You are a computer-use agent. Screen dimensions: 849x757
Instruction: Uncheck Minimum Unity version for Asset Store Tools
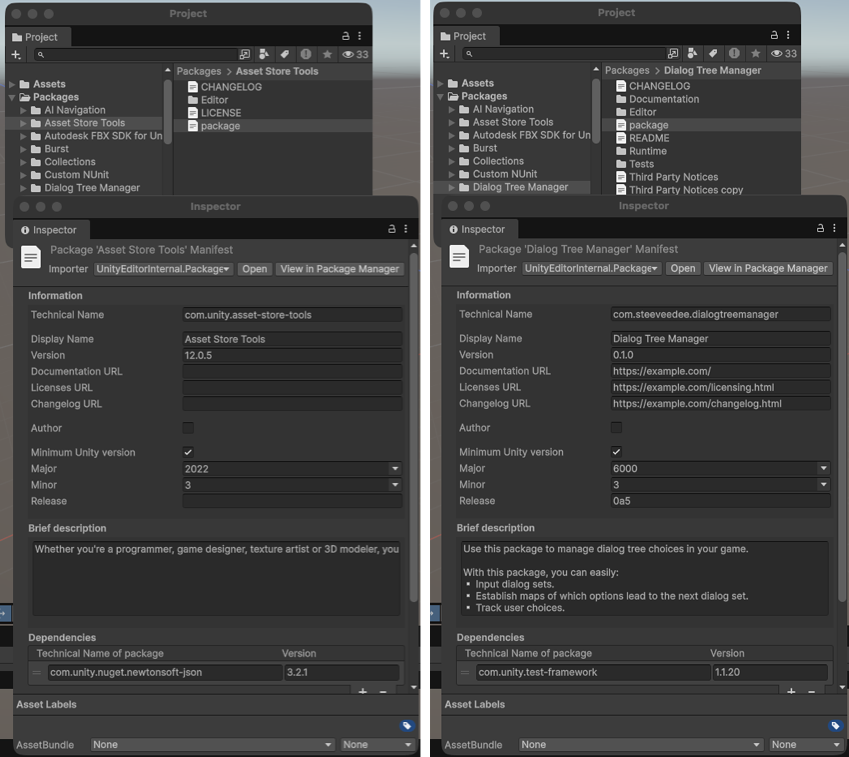[188, 452]
